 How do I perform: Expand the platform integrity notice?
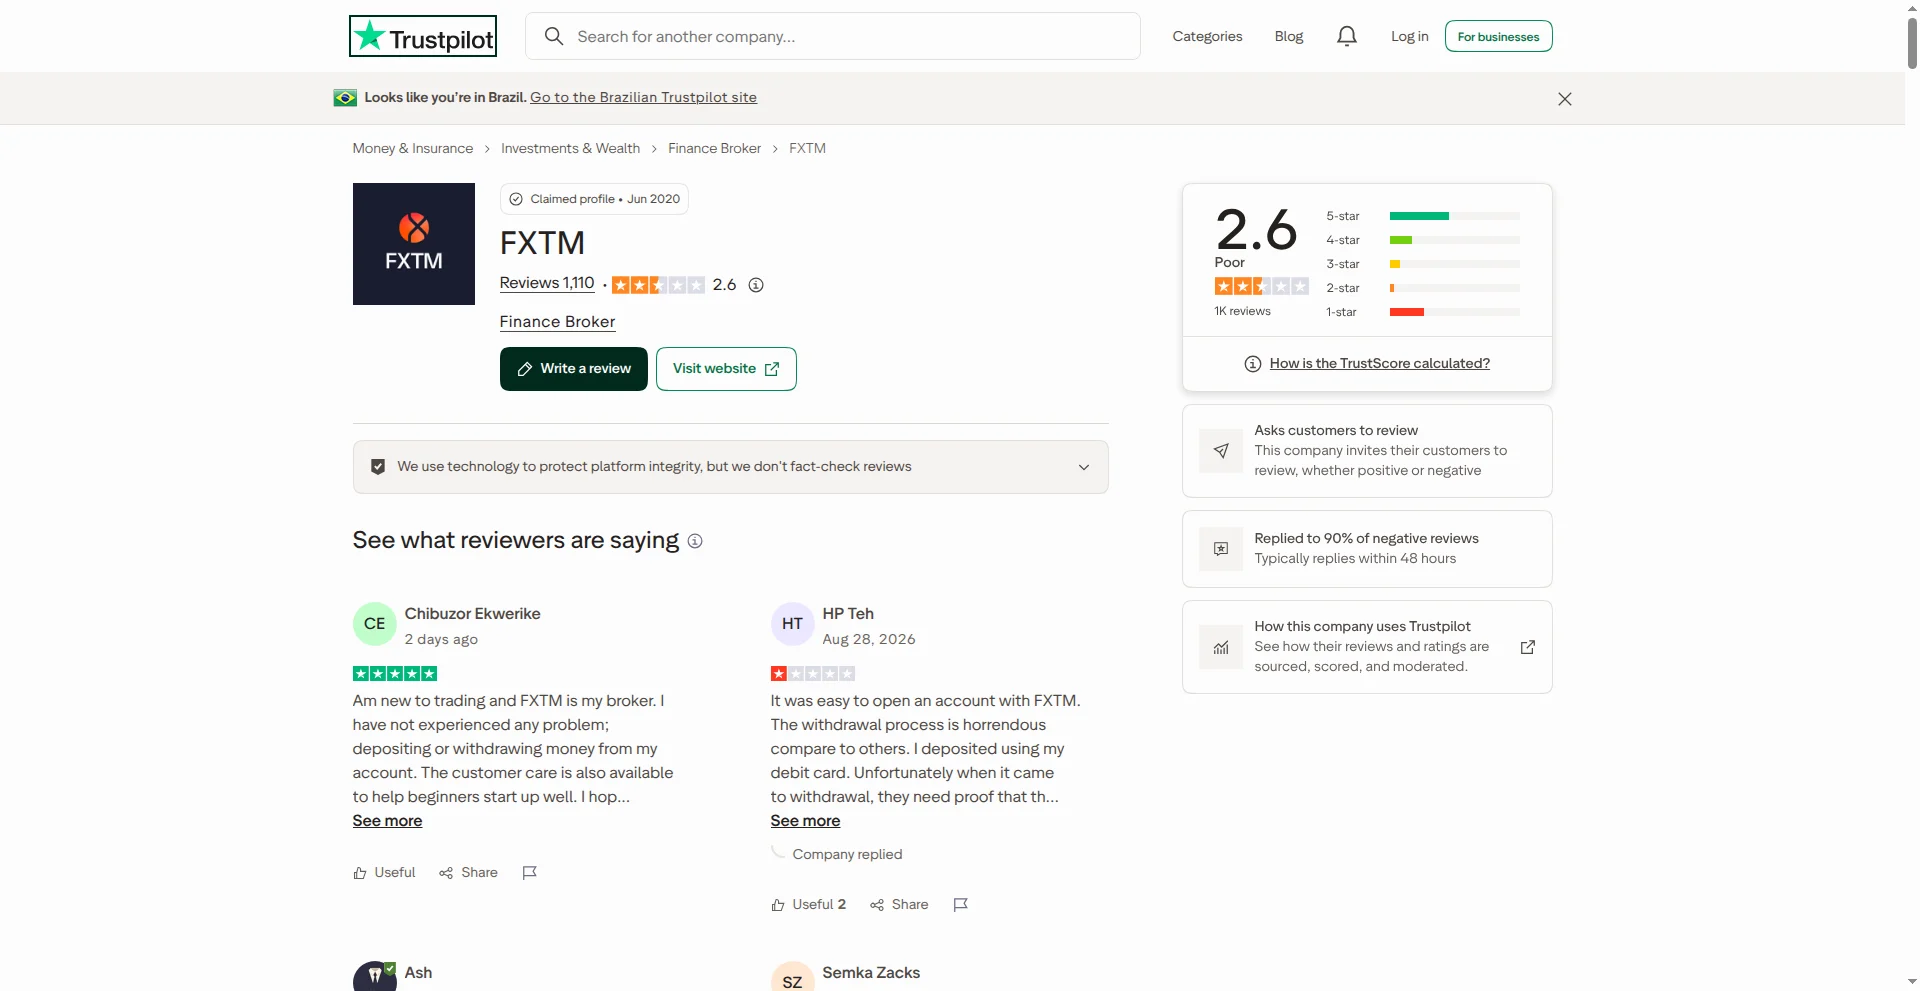pos(731,467)
